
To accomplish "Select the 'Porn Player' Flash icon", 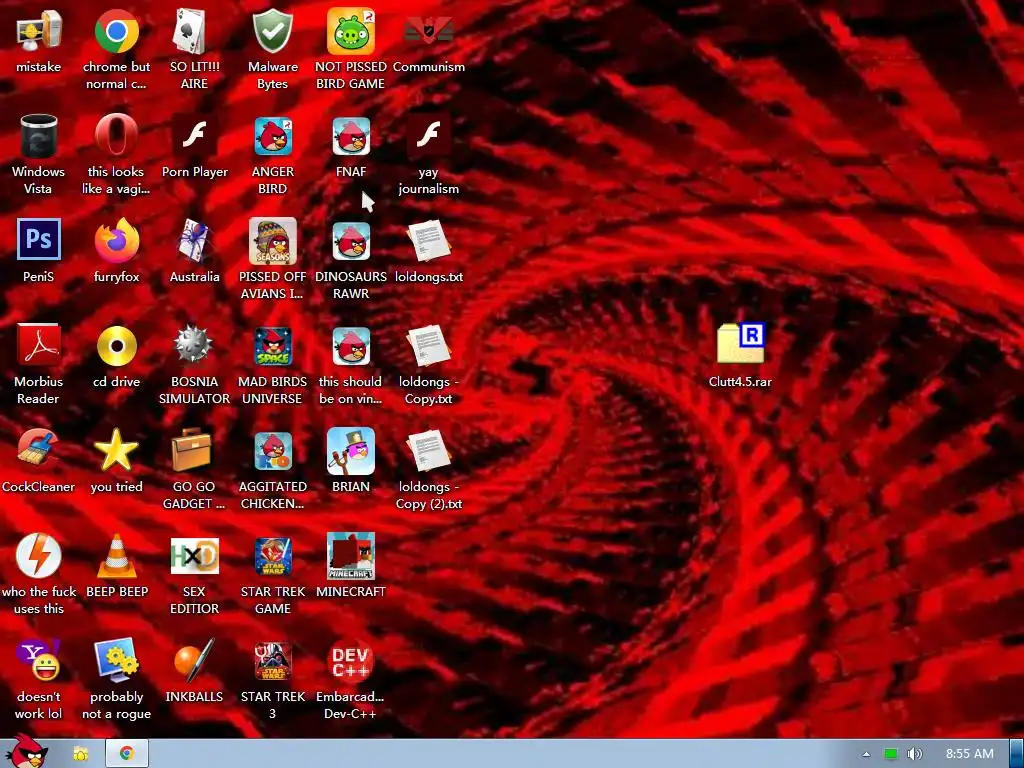I will coord(194,136).
